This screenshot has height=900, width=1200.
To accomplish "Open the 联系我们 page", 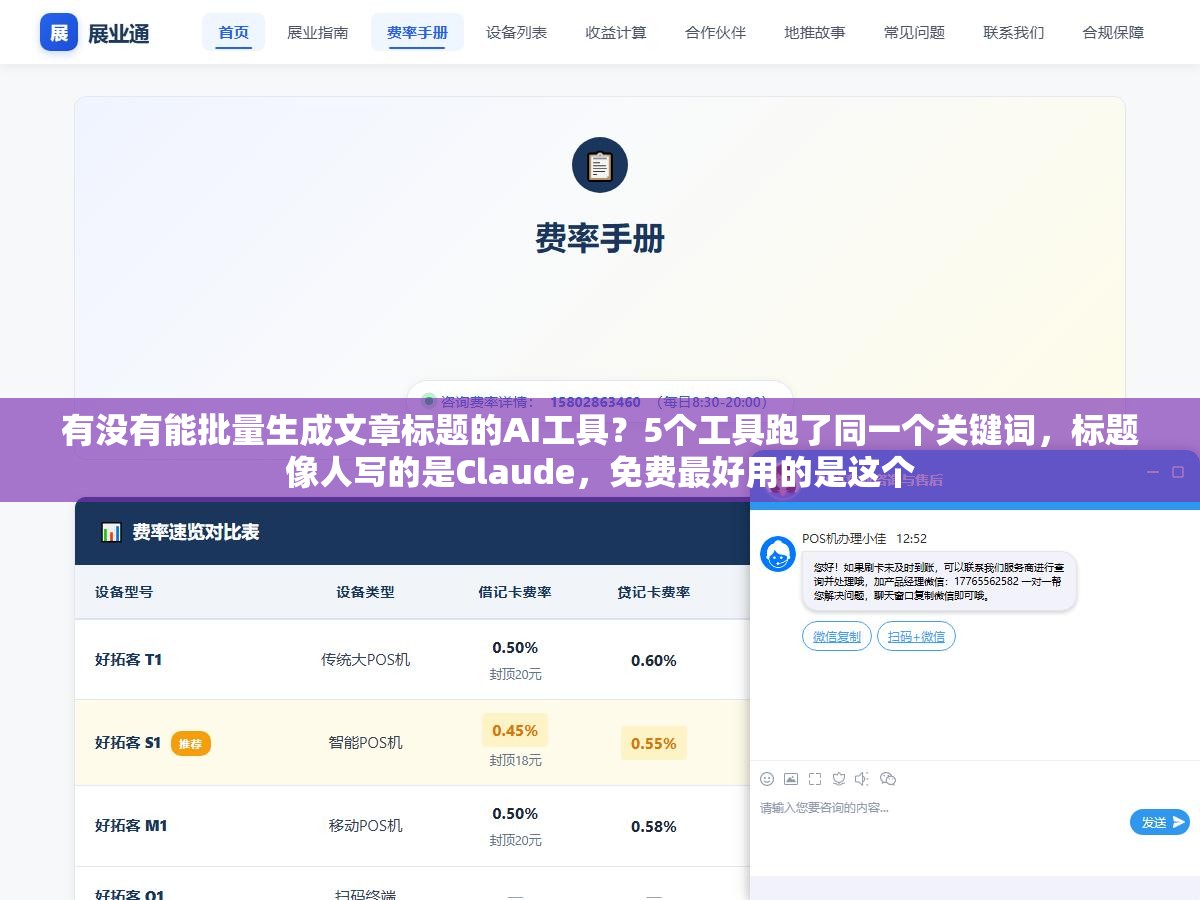I will pyautogui.click(x=1014, y=32).
